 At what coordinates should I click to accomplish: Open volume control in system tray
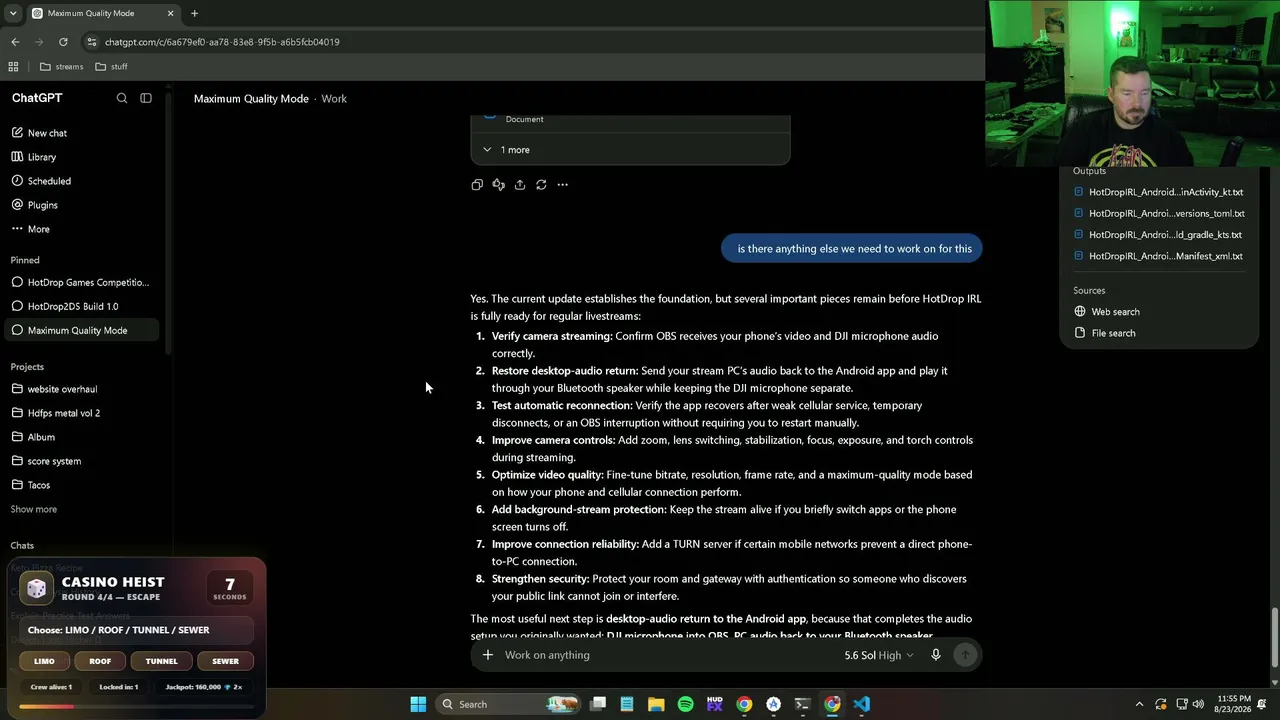coord(1198,704)
